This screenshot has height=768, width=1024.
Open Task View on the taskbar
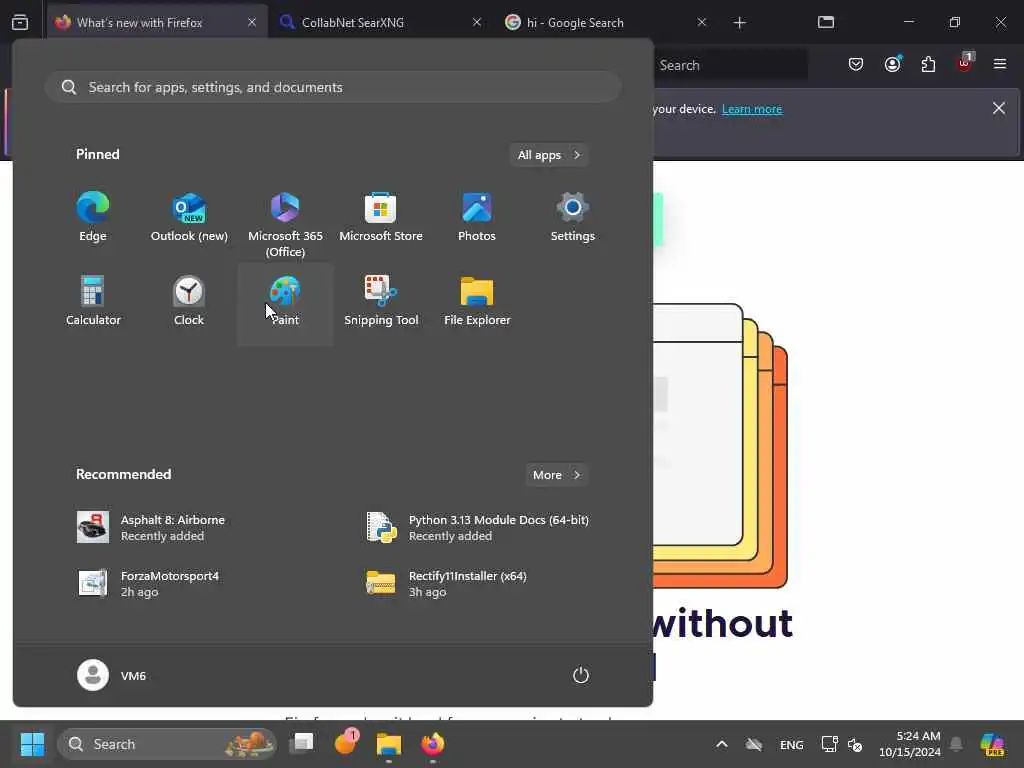click(x=302, y=743)
